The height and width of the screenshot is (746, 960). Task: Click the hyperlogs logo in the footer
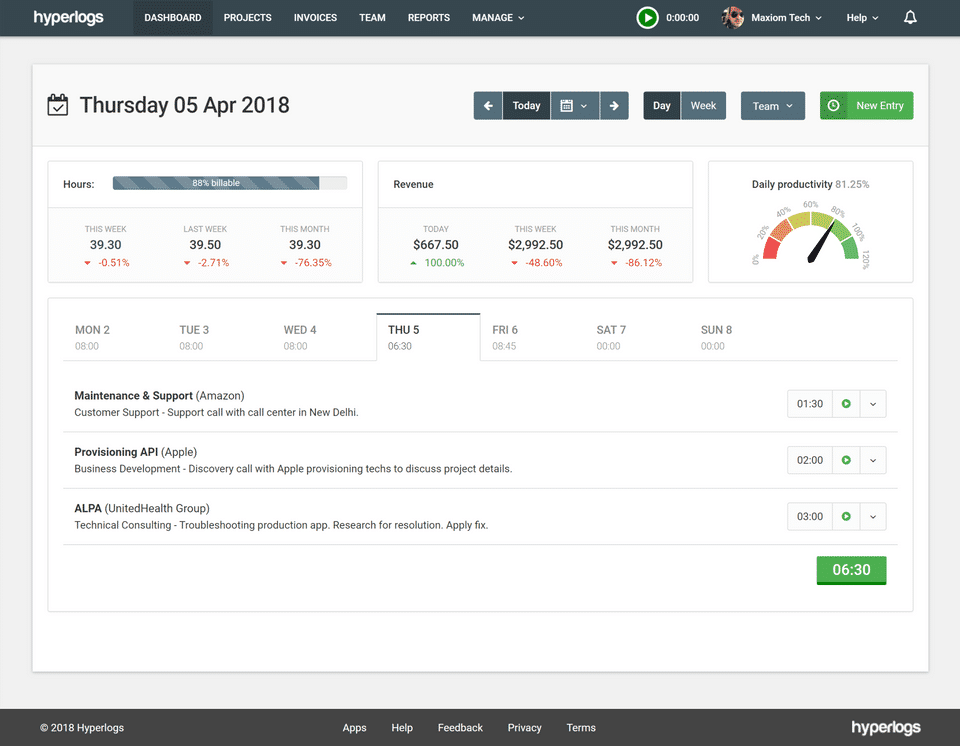coord(885,727)
